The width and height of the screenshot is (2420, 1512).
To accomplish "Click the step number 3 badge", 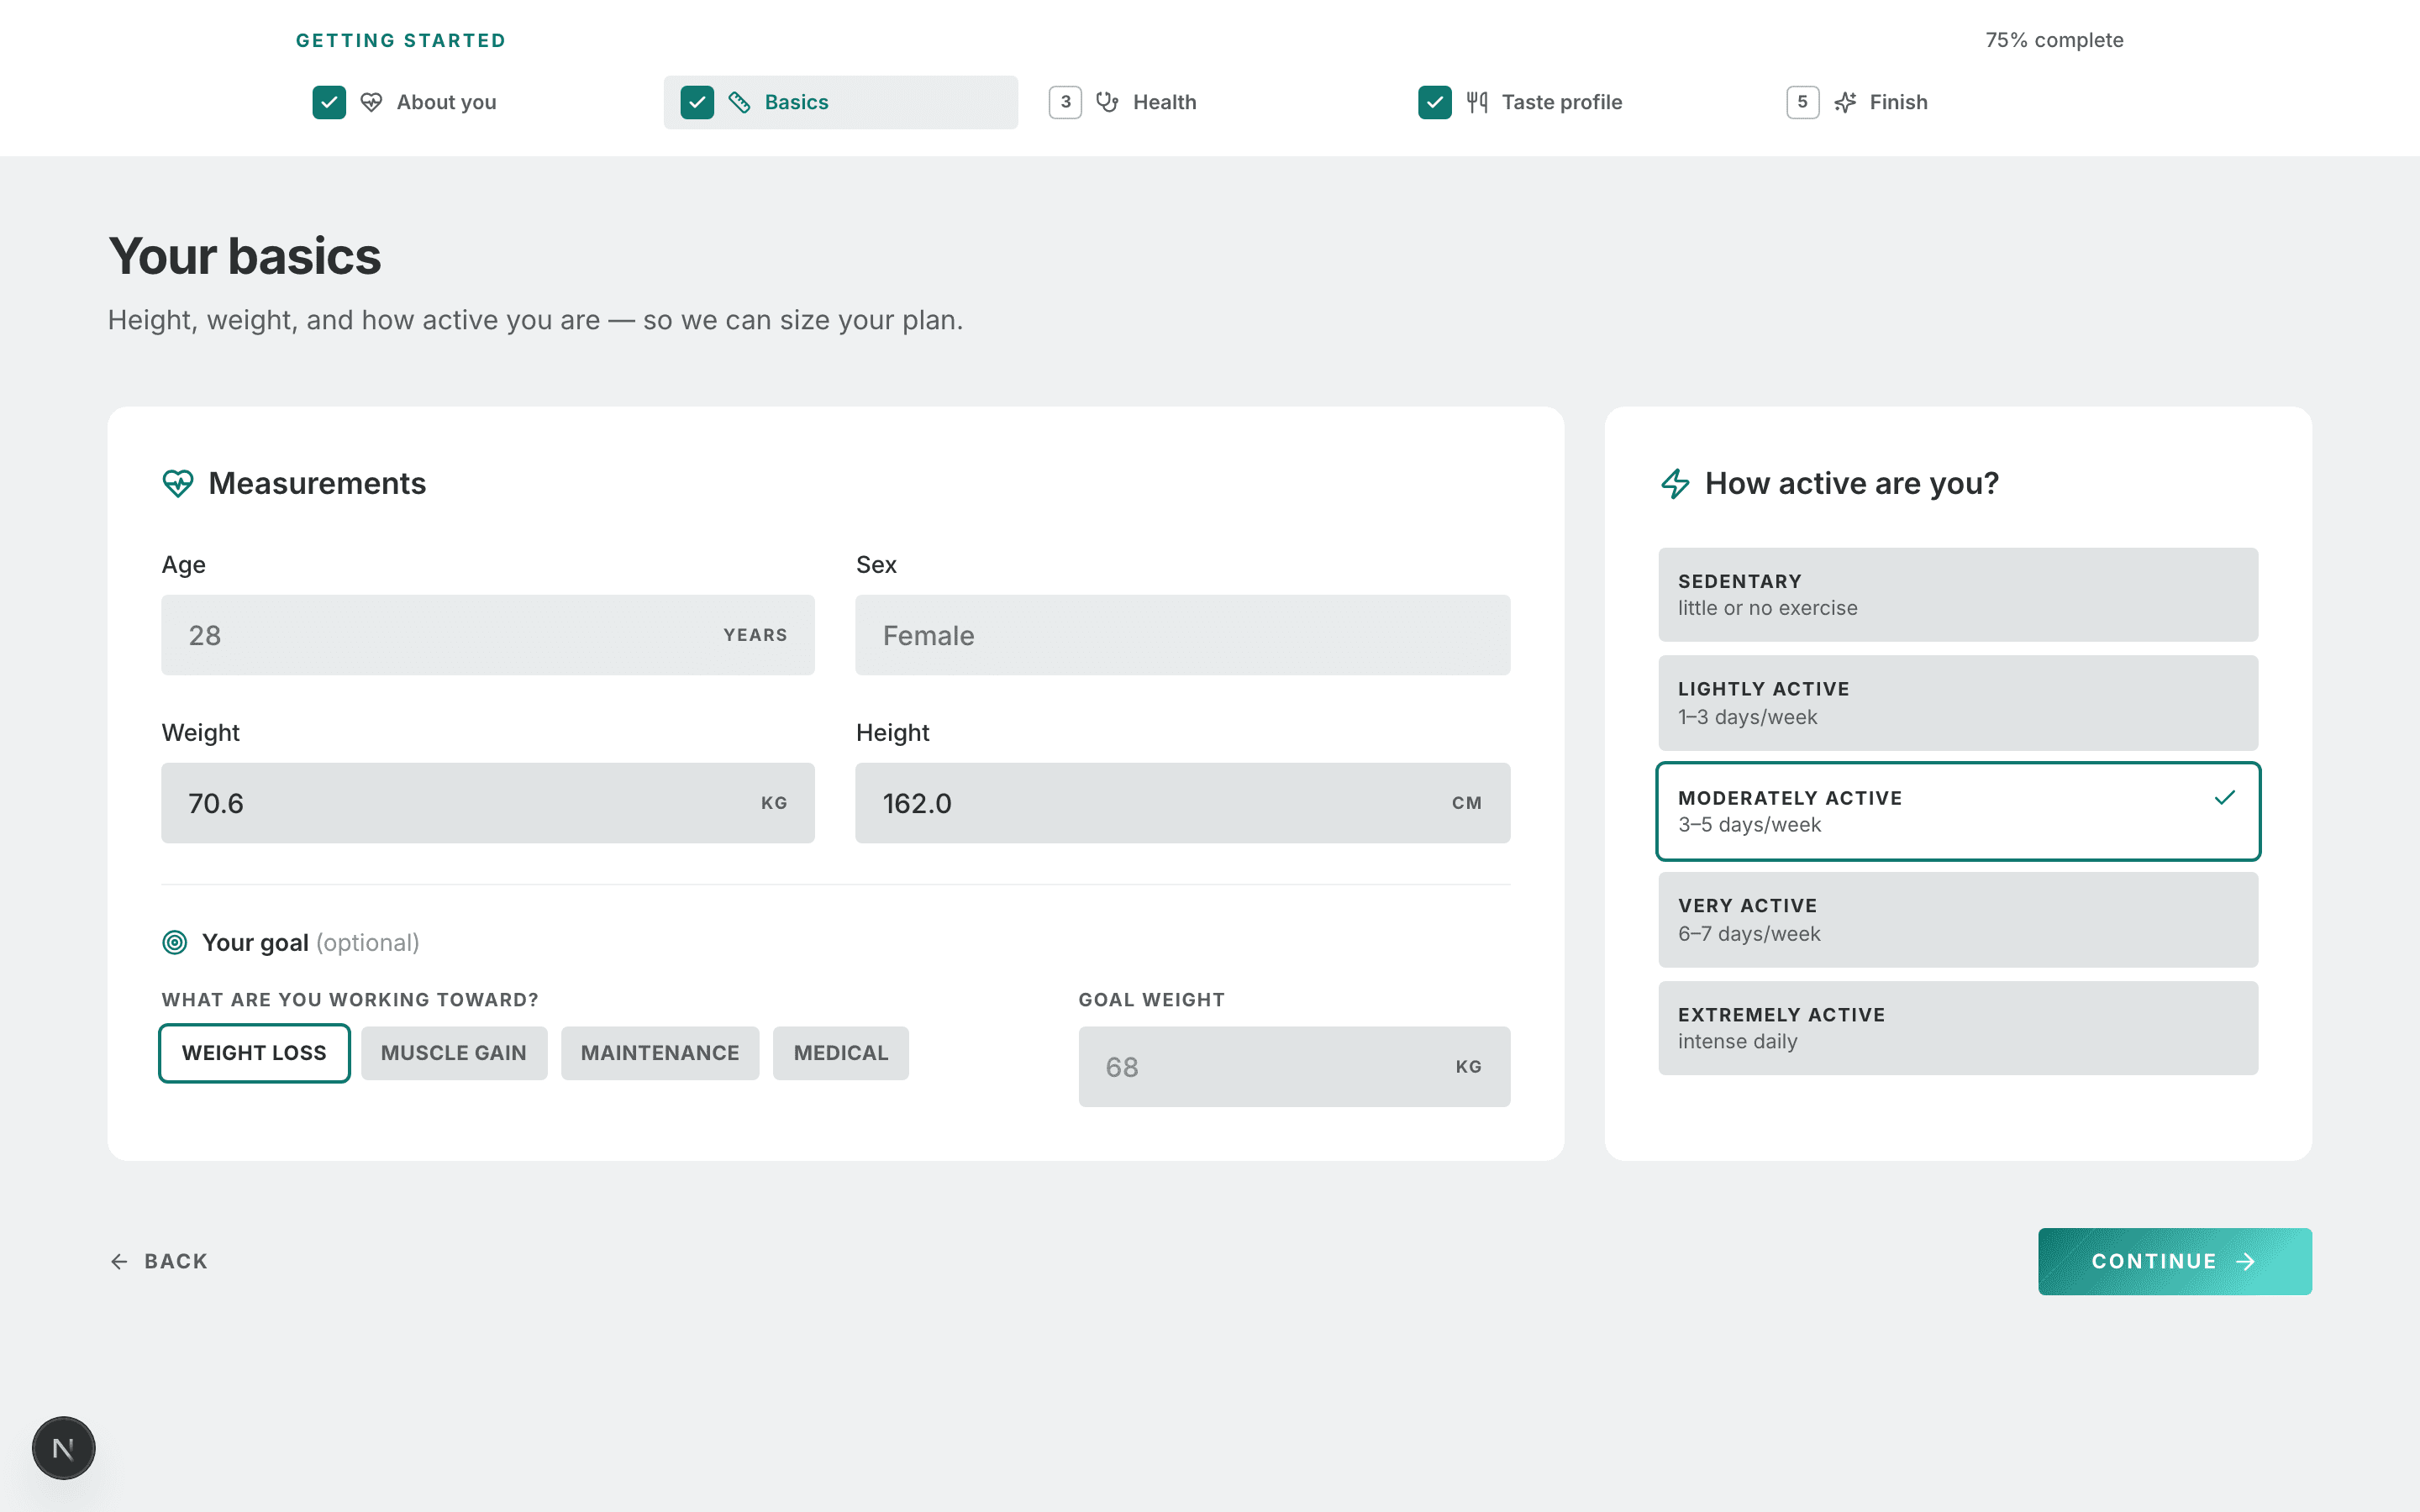I will pyautogui.click(x=1065, y=102).
